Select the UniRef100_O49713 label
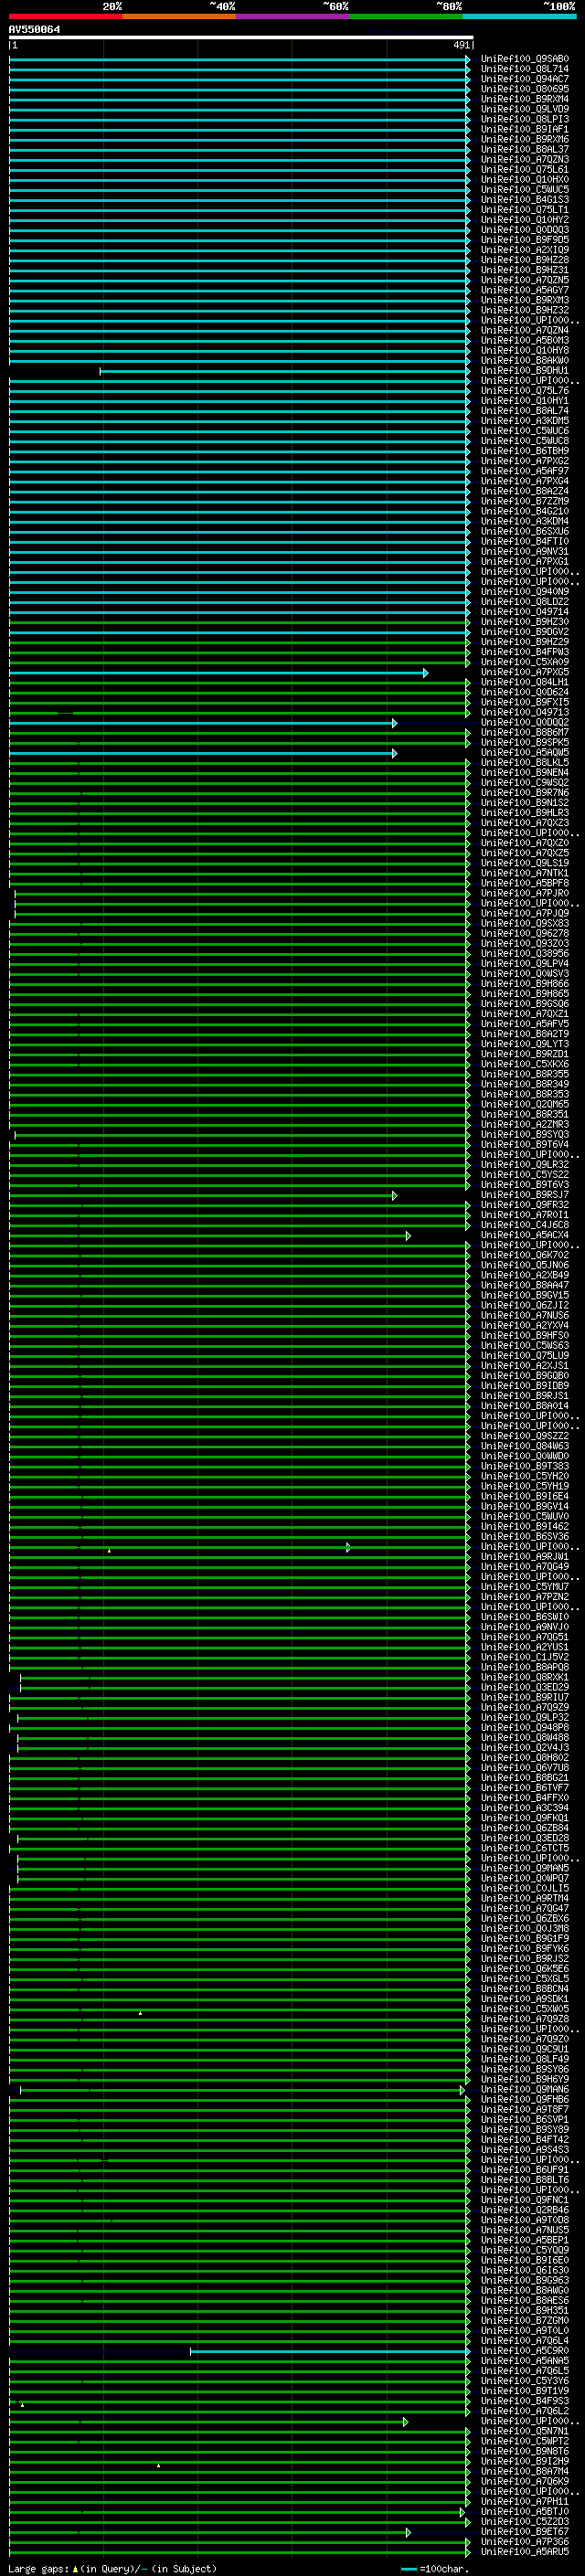The width and height of the screenshot is (585, 2576). 524,712
